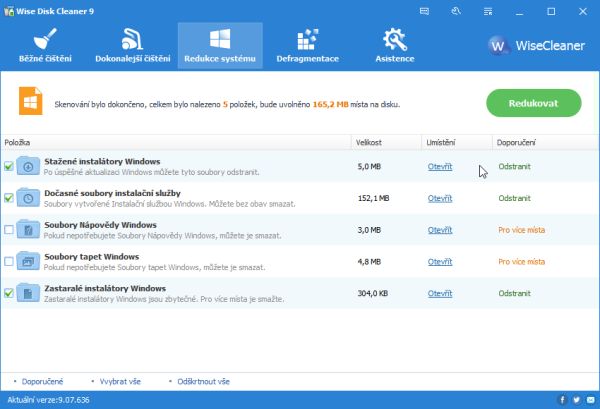The height and width of the screenshot is (409, 600).
Task: Click the Soubory Nápovědy folder icon
Action: 28,230
